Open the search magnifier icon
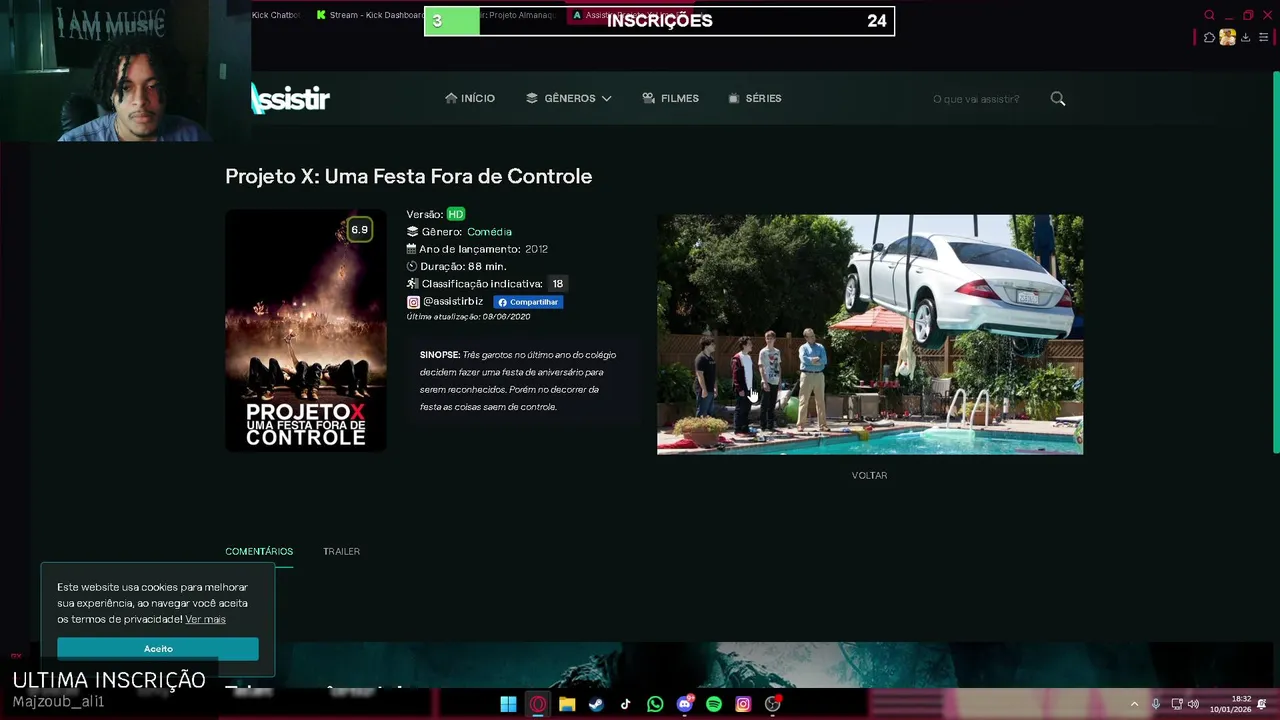 tap(1058, 99)
